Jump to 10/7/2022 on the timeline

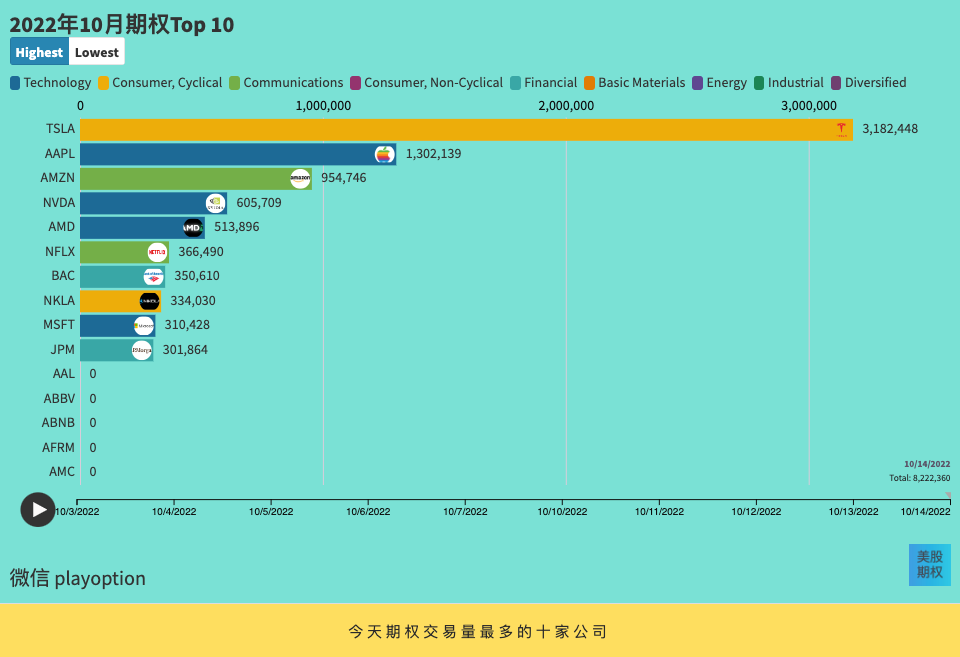coord(465,511)
